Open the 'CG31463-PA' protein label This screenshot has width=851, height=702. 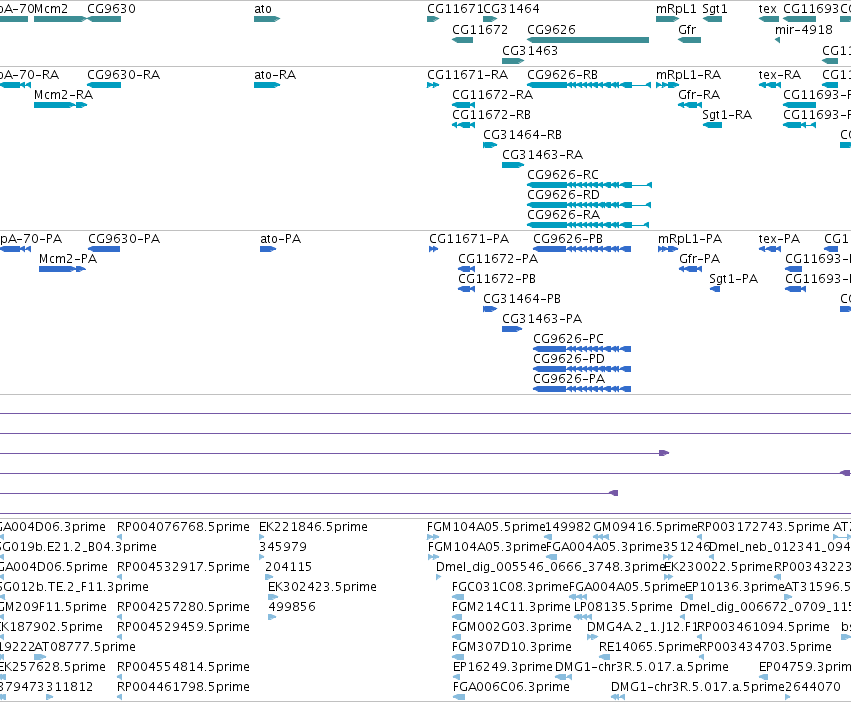click(x=542, y=319)
